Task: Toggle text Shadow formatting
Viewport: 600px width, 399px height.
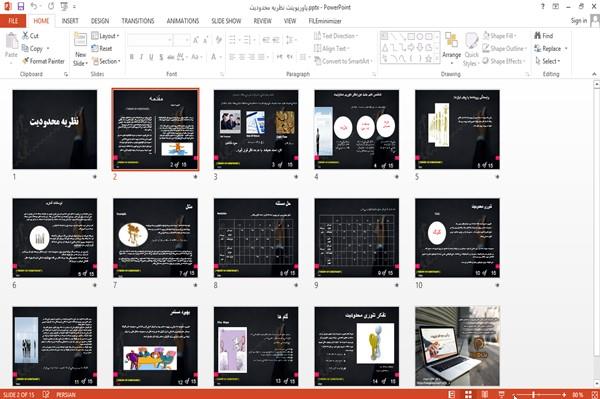Action: (161, 57)
